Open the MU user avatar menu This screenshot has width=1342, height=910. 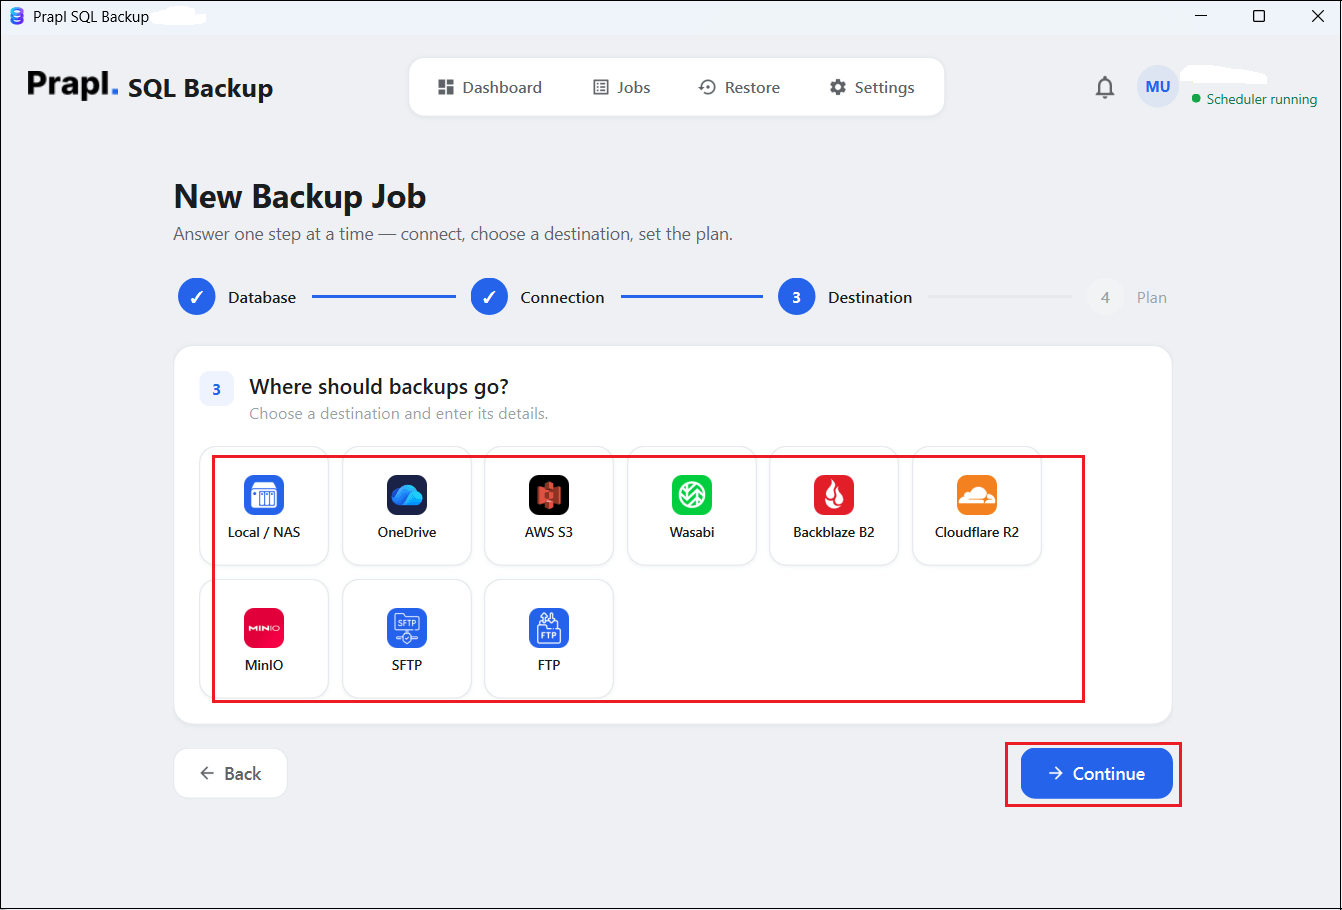[x=1158, y=87]
